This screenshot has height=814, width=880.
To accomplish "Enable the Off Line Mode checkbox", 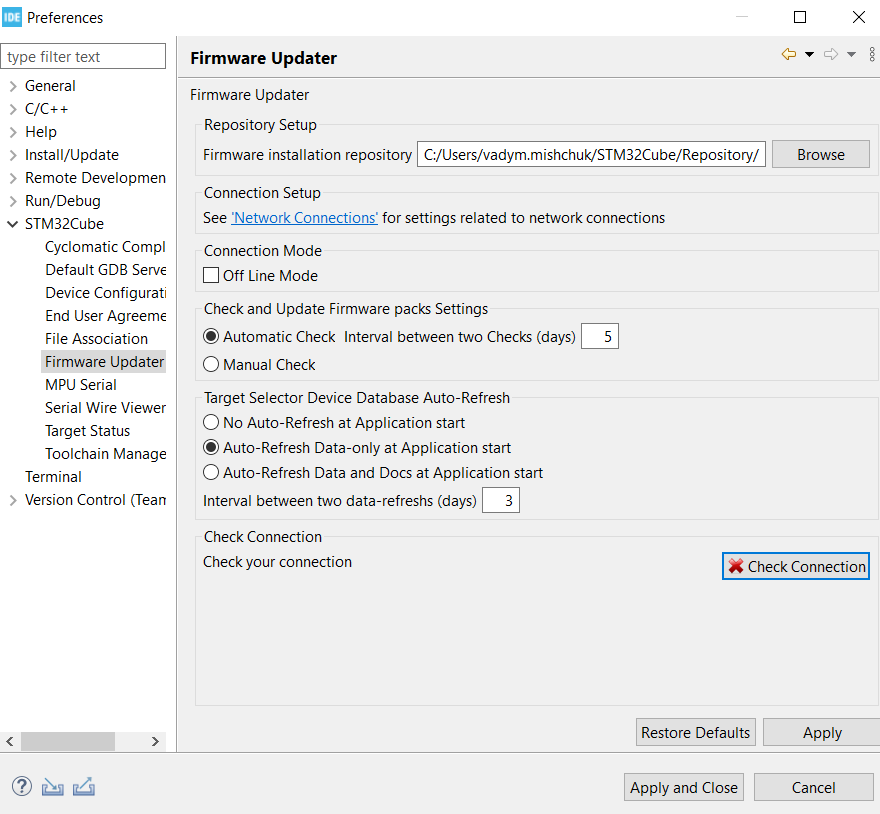I will (211, 275).
